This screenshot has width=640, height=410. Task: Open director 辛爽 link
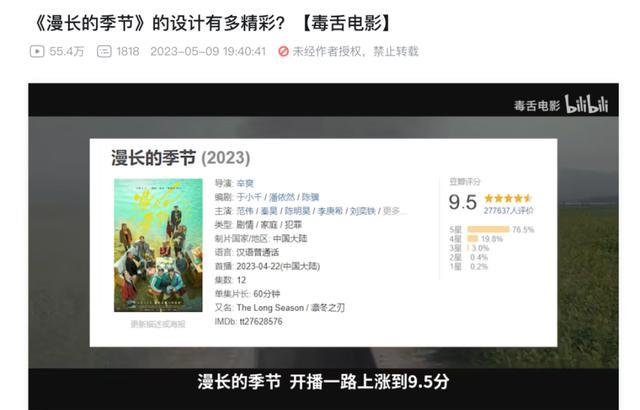pos(245,183)
